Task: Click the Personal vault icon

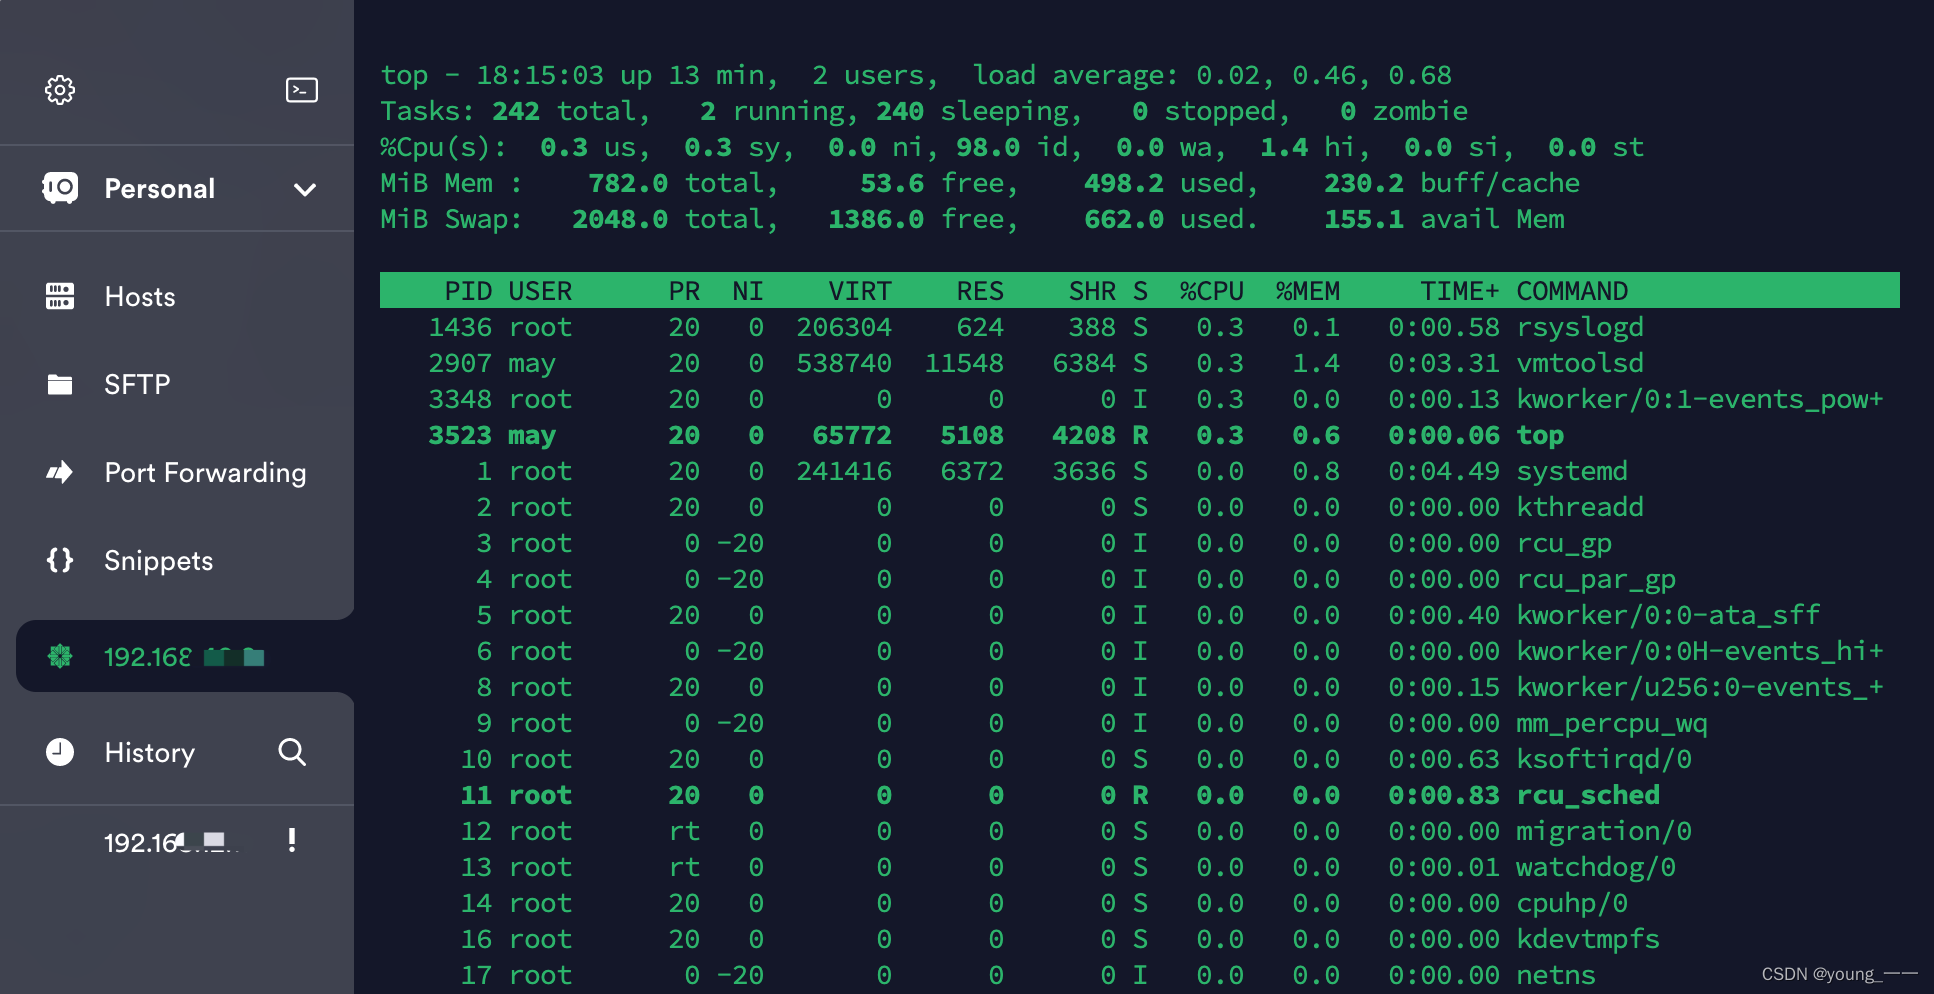Action: click(x=60, y=188)
